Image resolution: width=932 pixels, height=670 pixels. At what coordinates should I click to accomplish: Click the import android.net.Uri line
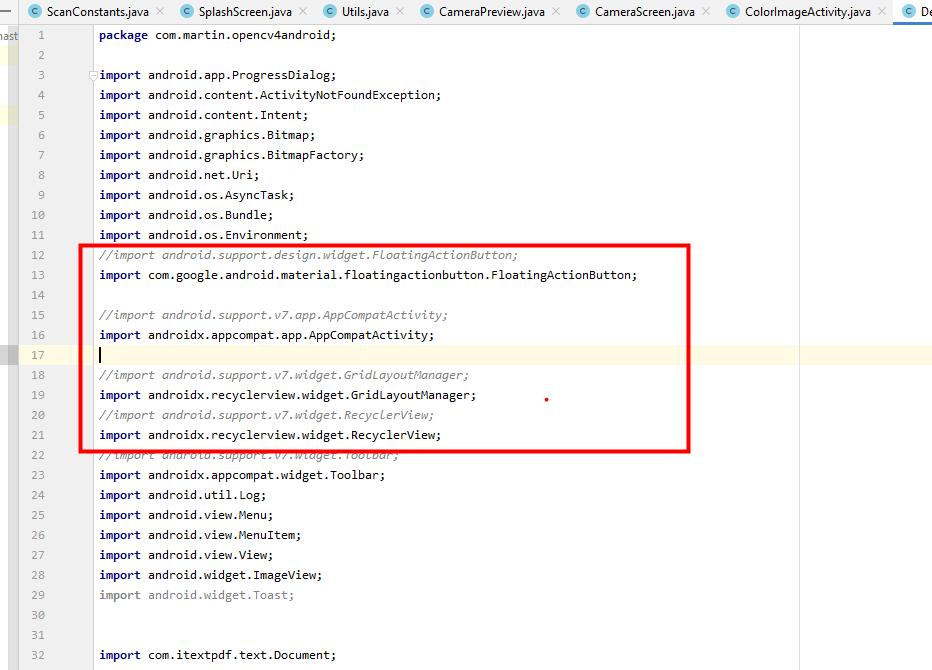[179, 175]
